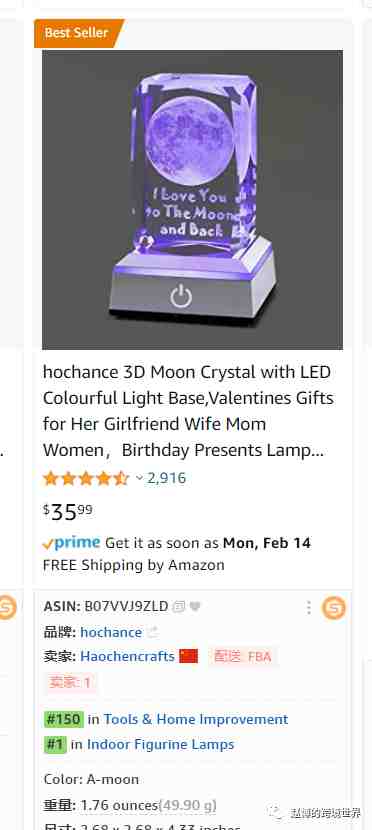Favorite the product with heart icon

click(195, 607)
